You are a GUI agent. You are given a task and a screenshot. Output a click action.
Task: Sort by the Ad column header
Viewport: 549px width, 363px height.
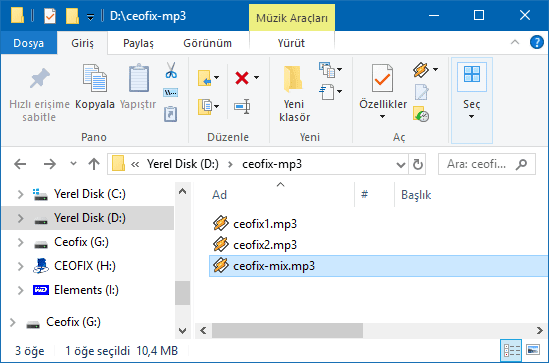[x=220, y=195]
